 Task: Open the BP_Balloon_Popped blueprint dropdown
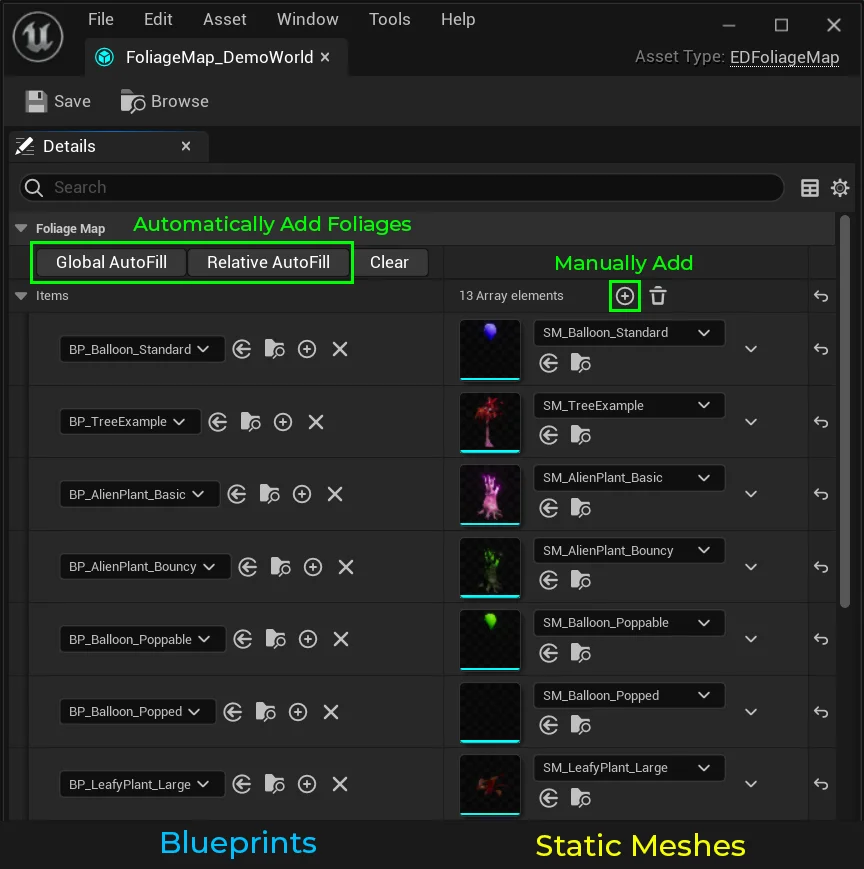[x=138, y=712]
